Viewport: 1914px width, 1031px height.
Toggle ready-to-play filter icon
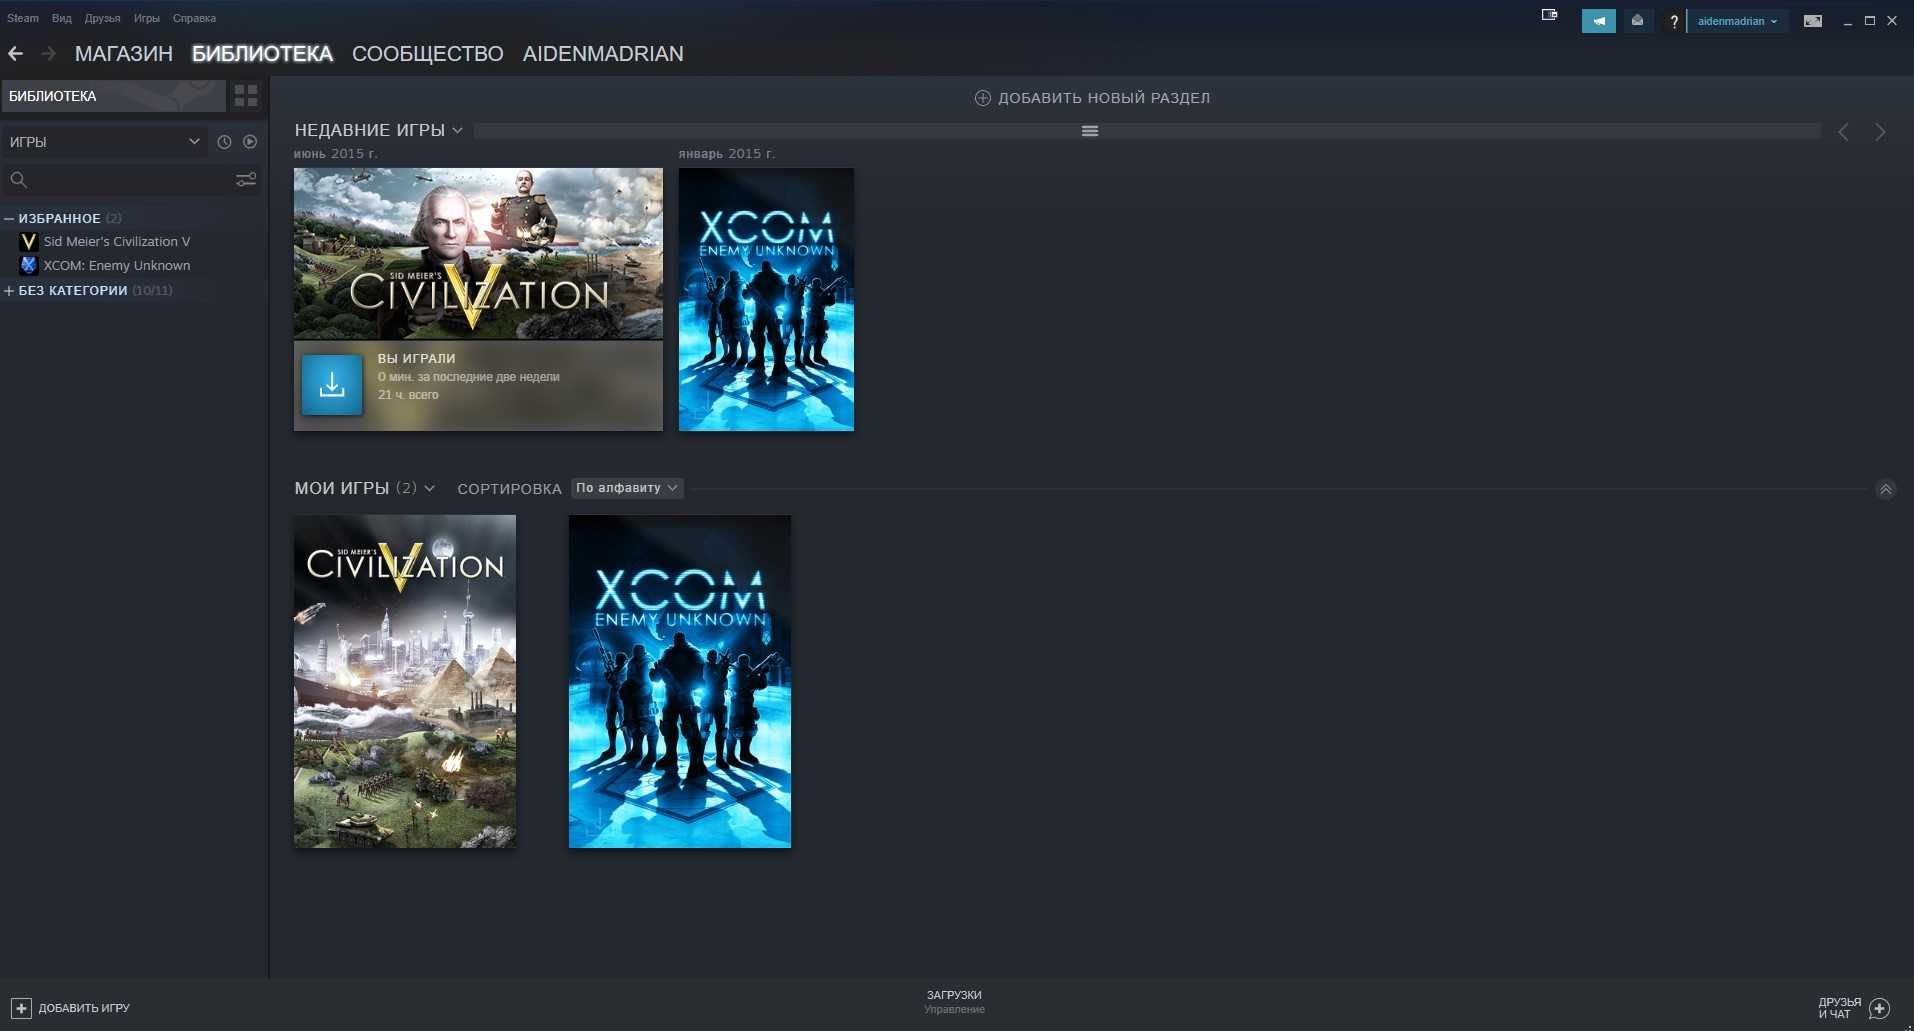(x=250, y=142)
